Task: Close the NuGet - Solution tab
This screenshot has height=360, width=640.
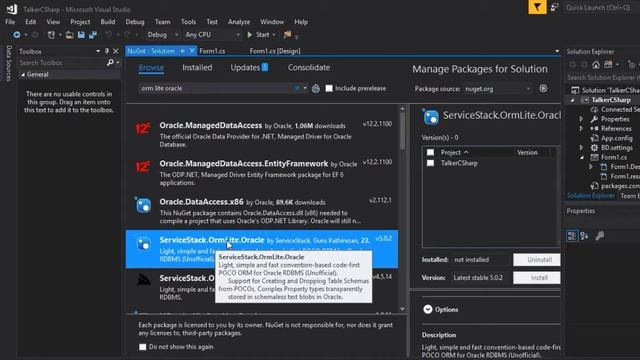Action: click(191, 51)
